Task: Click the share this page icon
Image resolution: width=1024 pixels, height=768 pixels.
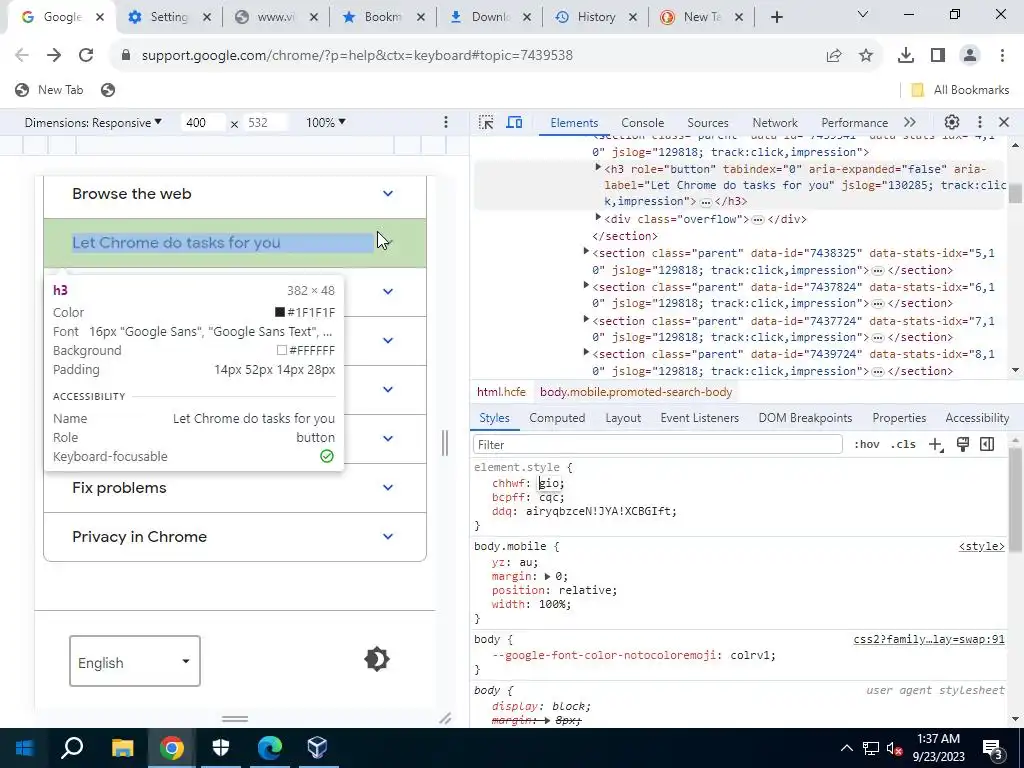Action: click(x=834, y=56)
